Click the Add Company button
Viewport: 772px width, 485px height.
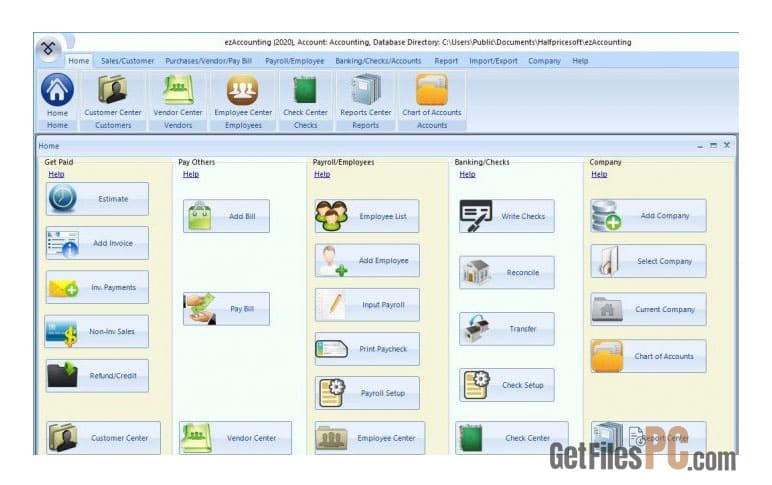tap(648, 216)
